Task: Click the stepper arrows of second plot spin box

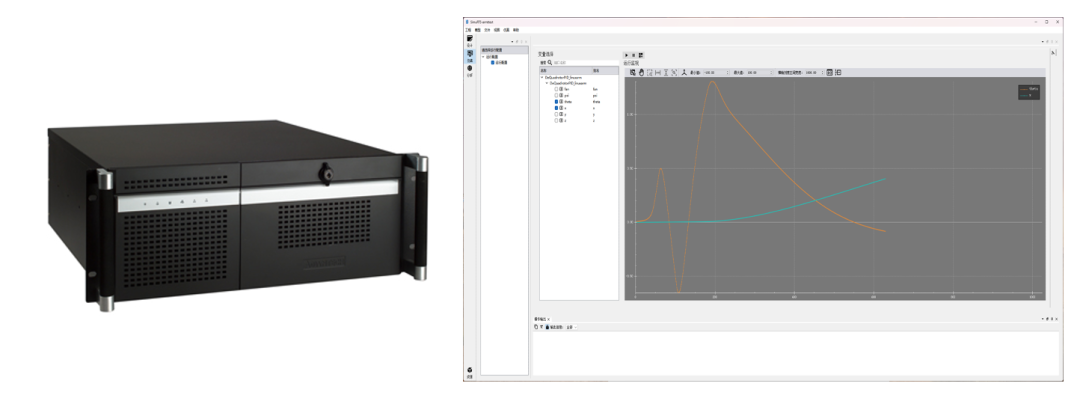Action: click(x=771, y=72)
